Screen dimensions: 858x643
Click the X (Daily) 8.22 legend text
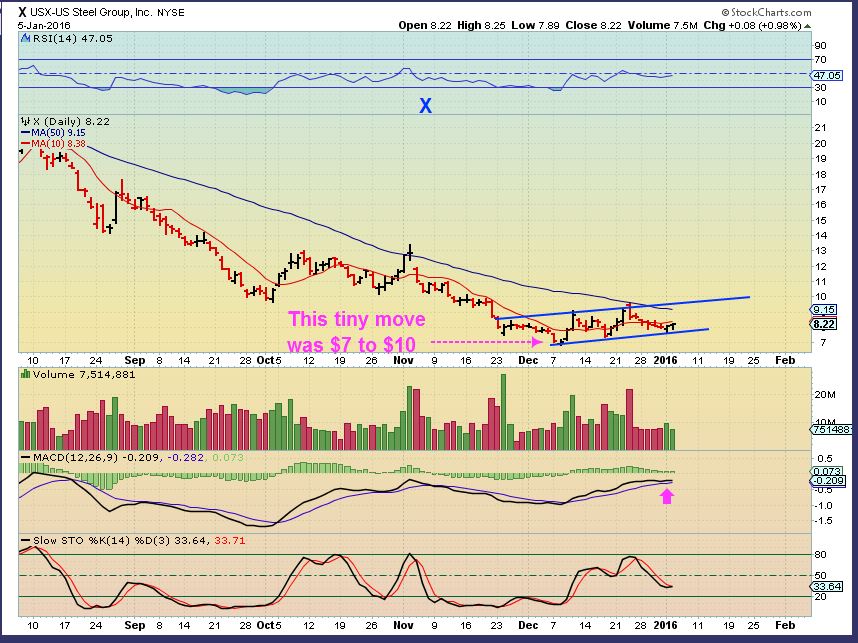click(x=72, y=121)
